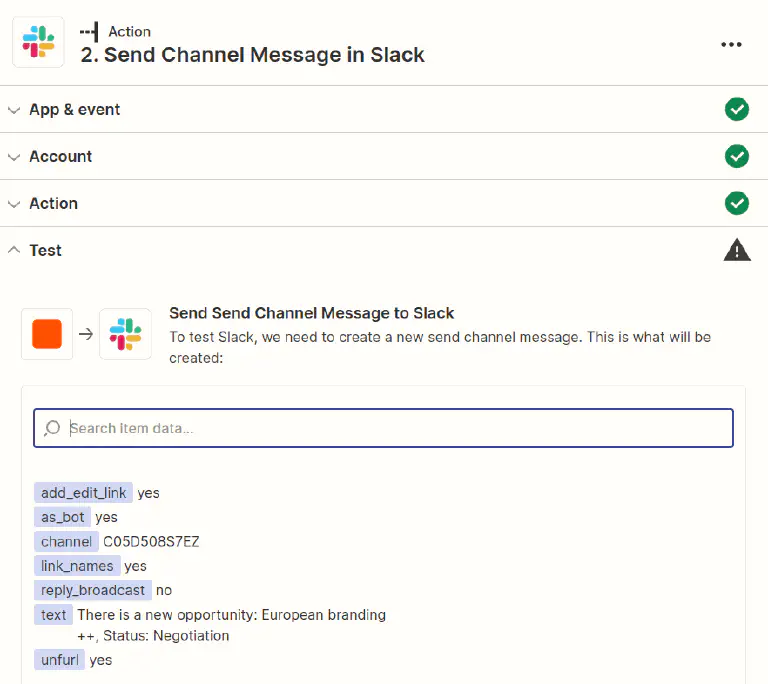Click the text field tag
The image size is (768, 684).
[54, 615]
